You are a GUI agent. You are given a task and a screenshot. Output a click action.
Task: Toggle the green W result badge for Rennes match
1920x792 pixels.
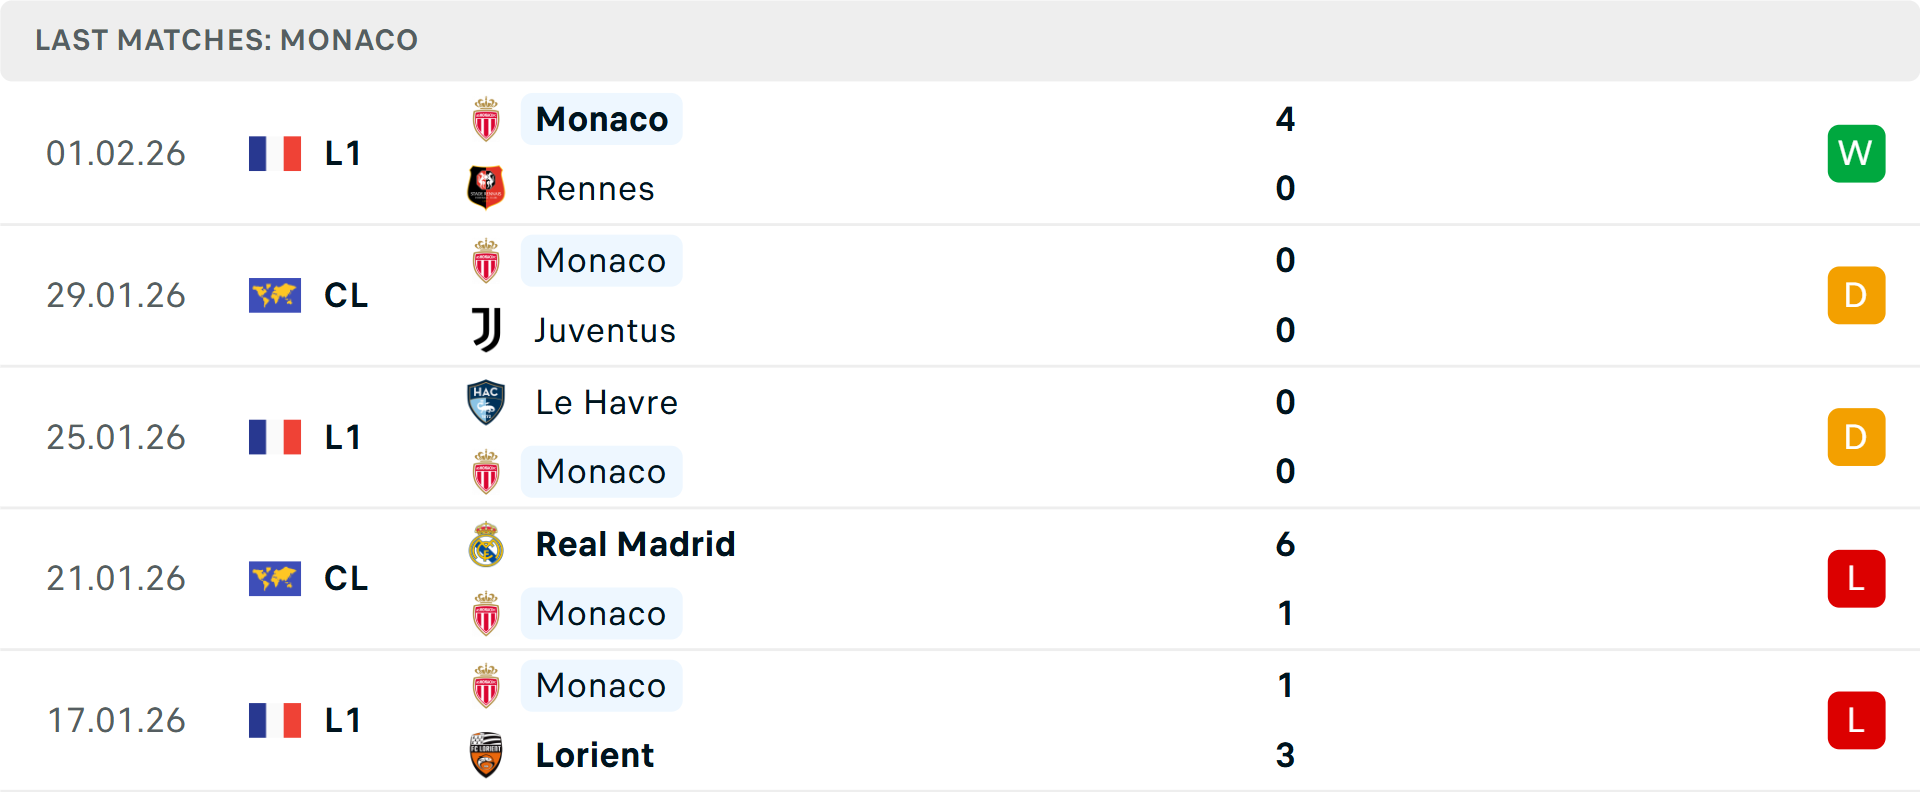click(1856, 153)
